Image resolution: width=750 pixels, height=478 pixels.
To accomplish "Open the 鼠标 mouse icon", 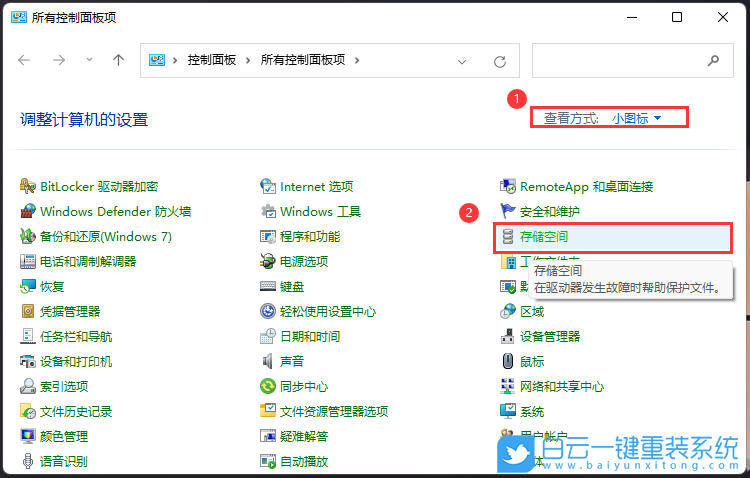I will click(x=508, y=361).
